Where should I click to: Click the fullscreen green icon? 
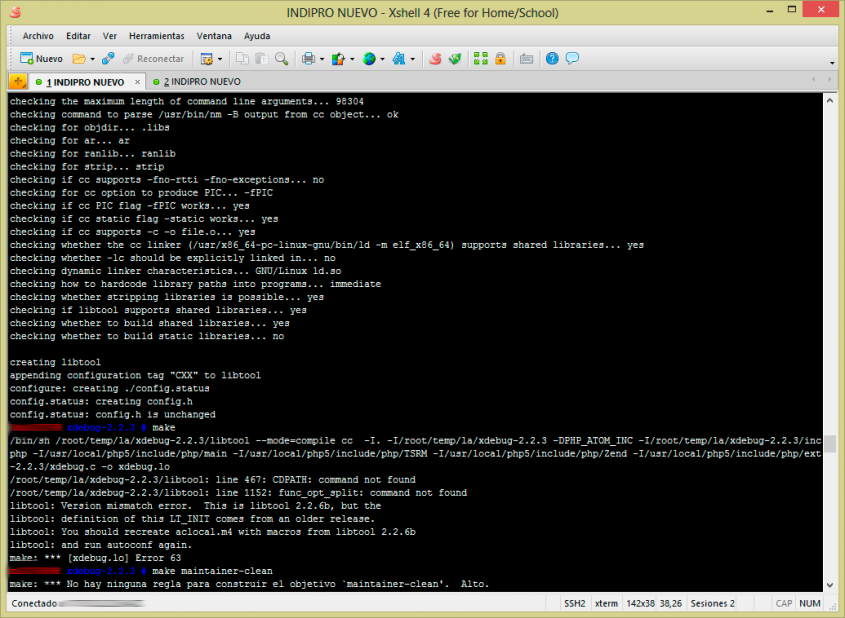[481, 59]
